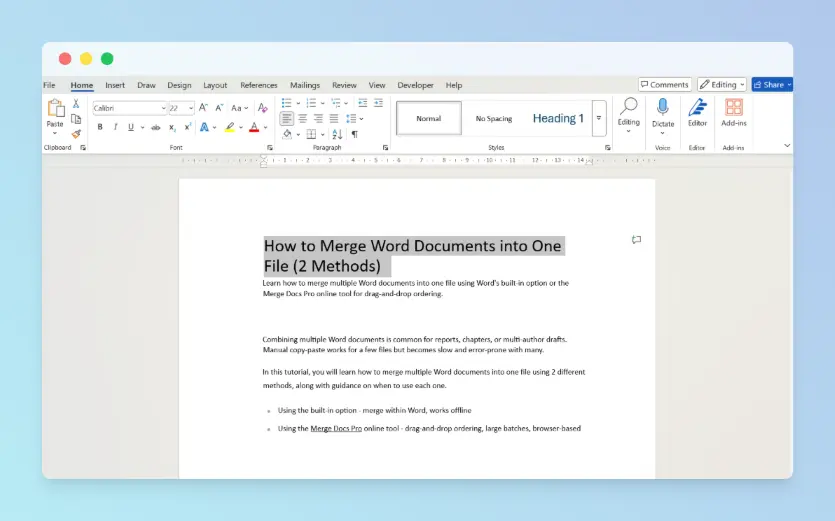The image size is (835, 521).
Task: Cut selection with the scissors icon
Action: (76, 103)
